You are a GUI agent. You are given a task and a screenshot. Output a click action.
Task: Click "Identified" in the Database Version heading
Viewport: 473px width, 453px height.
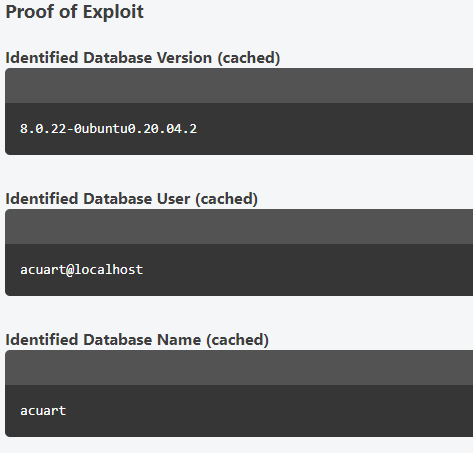42,58
